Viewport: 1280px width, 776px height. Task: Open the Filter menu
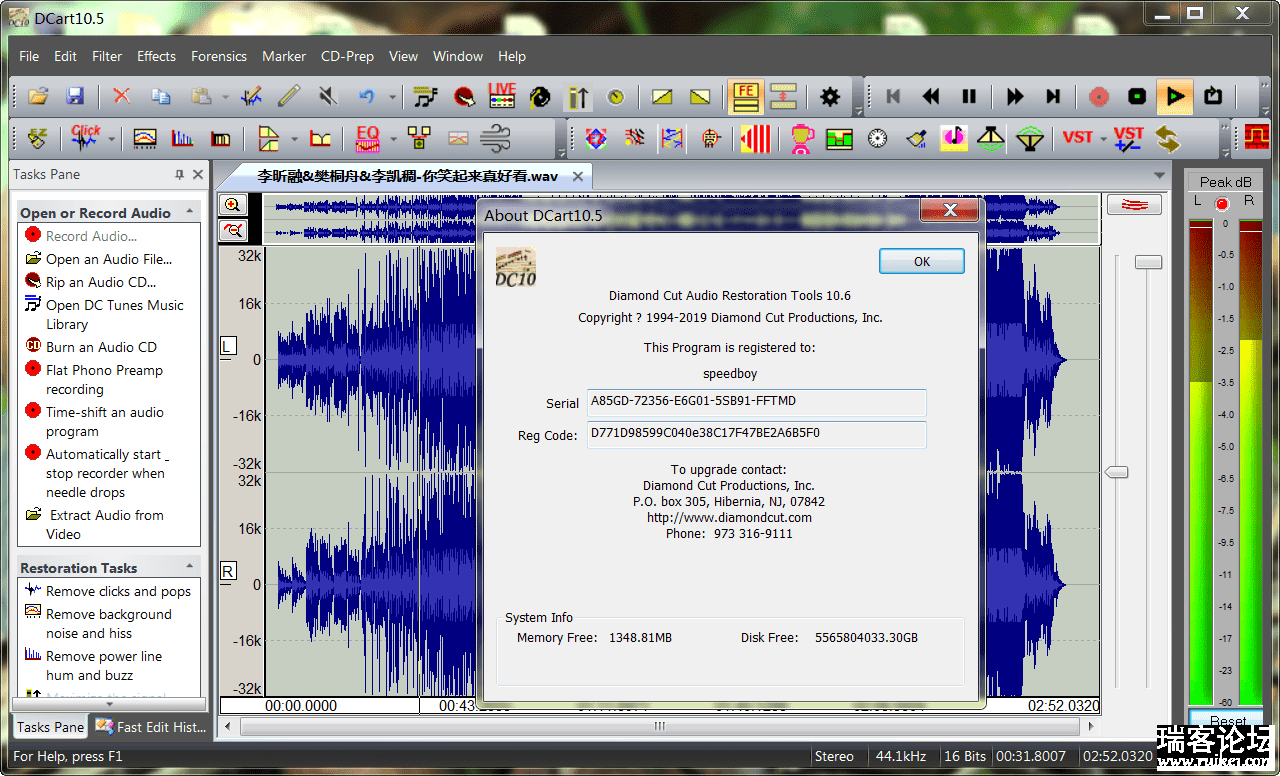coord(107,56)
